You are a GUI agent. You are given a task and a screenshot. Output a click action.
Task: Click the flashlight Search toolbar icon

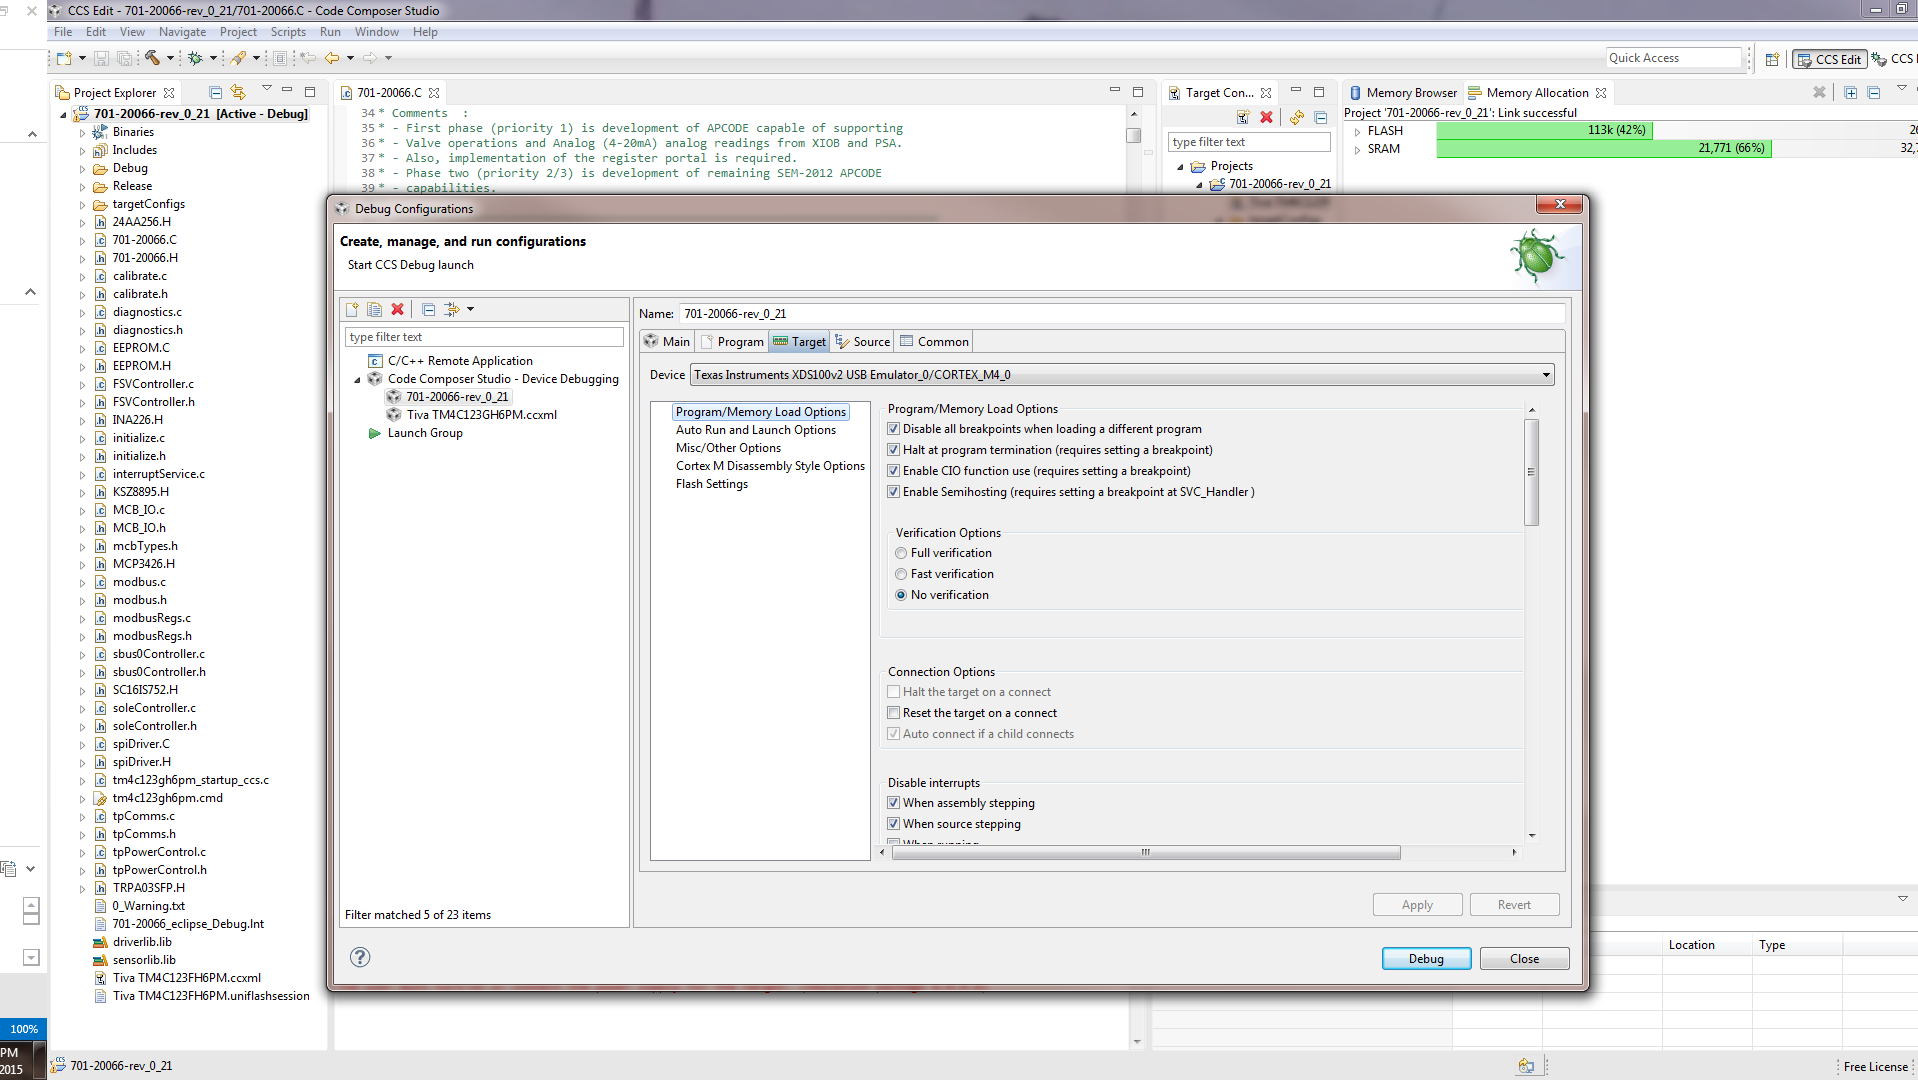click(239, 58)
